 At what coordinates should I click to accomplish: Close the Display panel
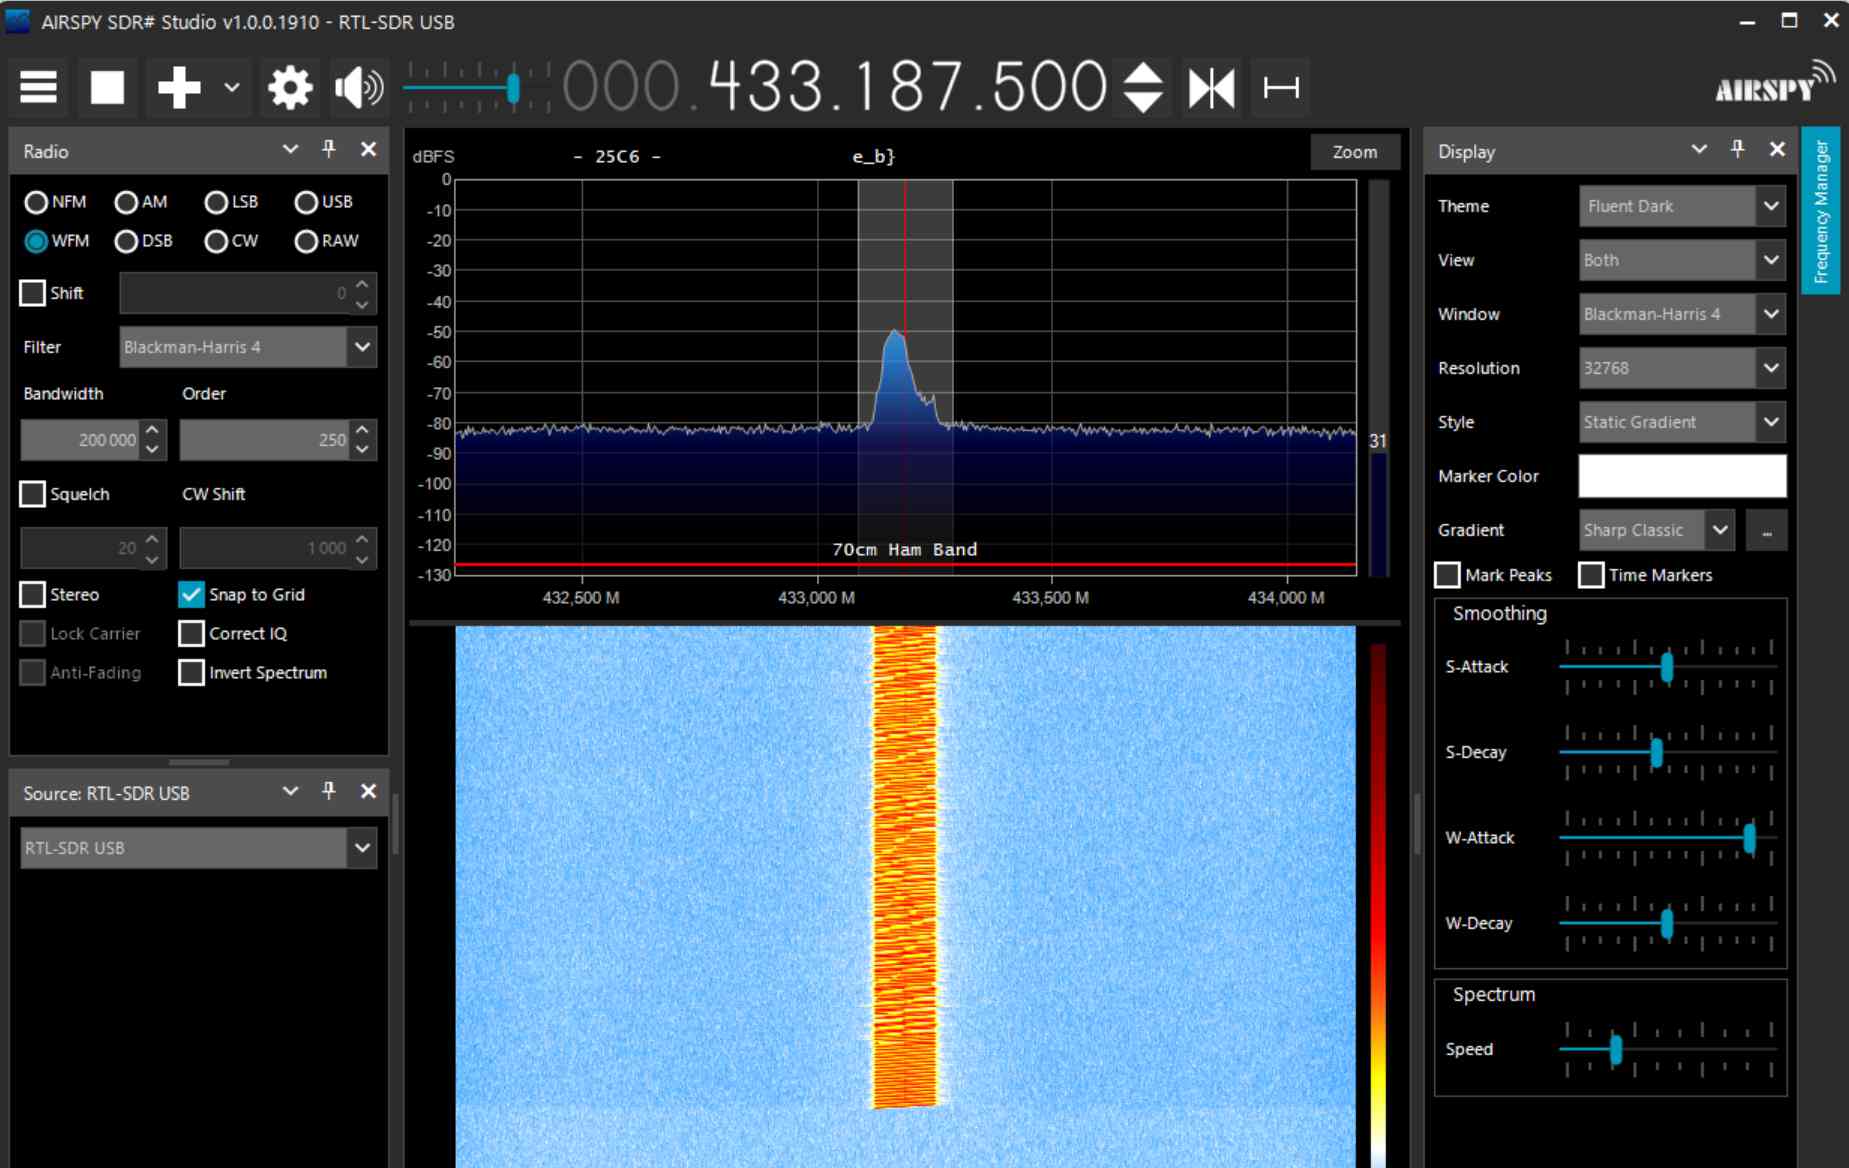[1777, 150]
